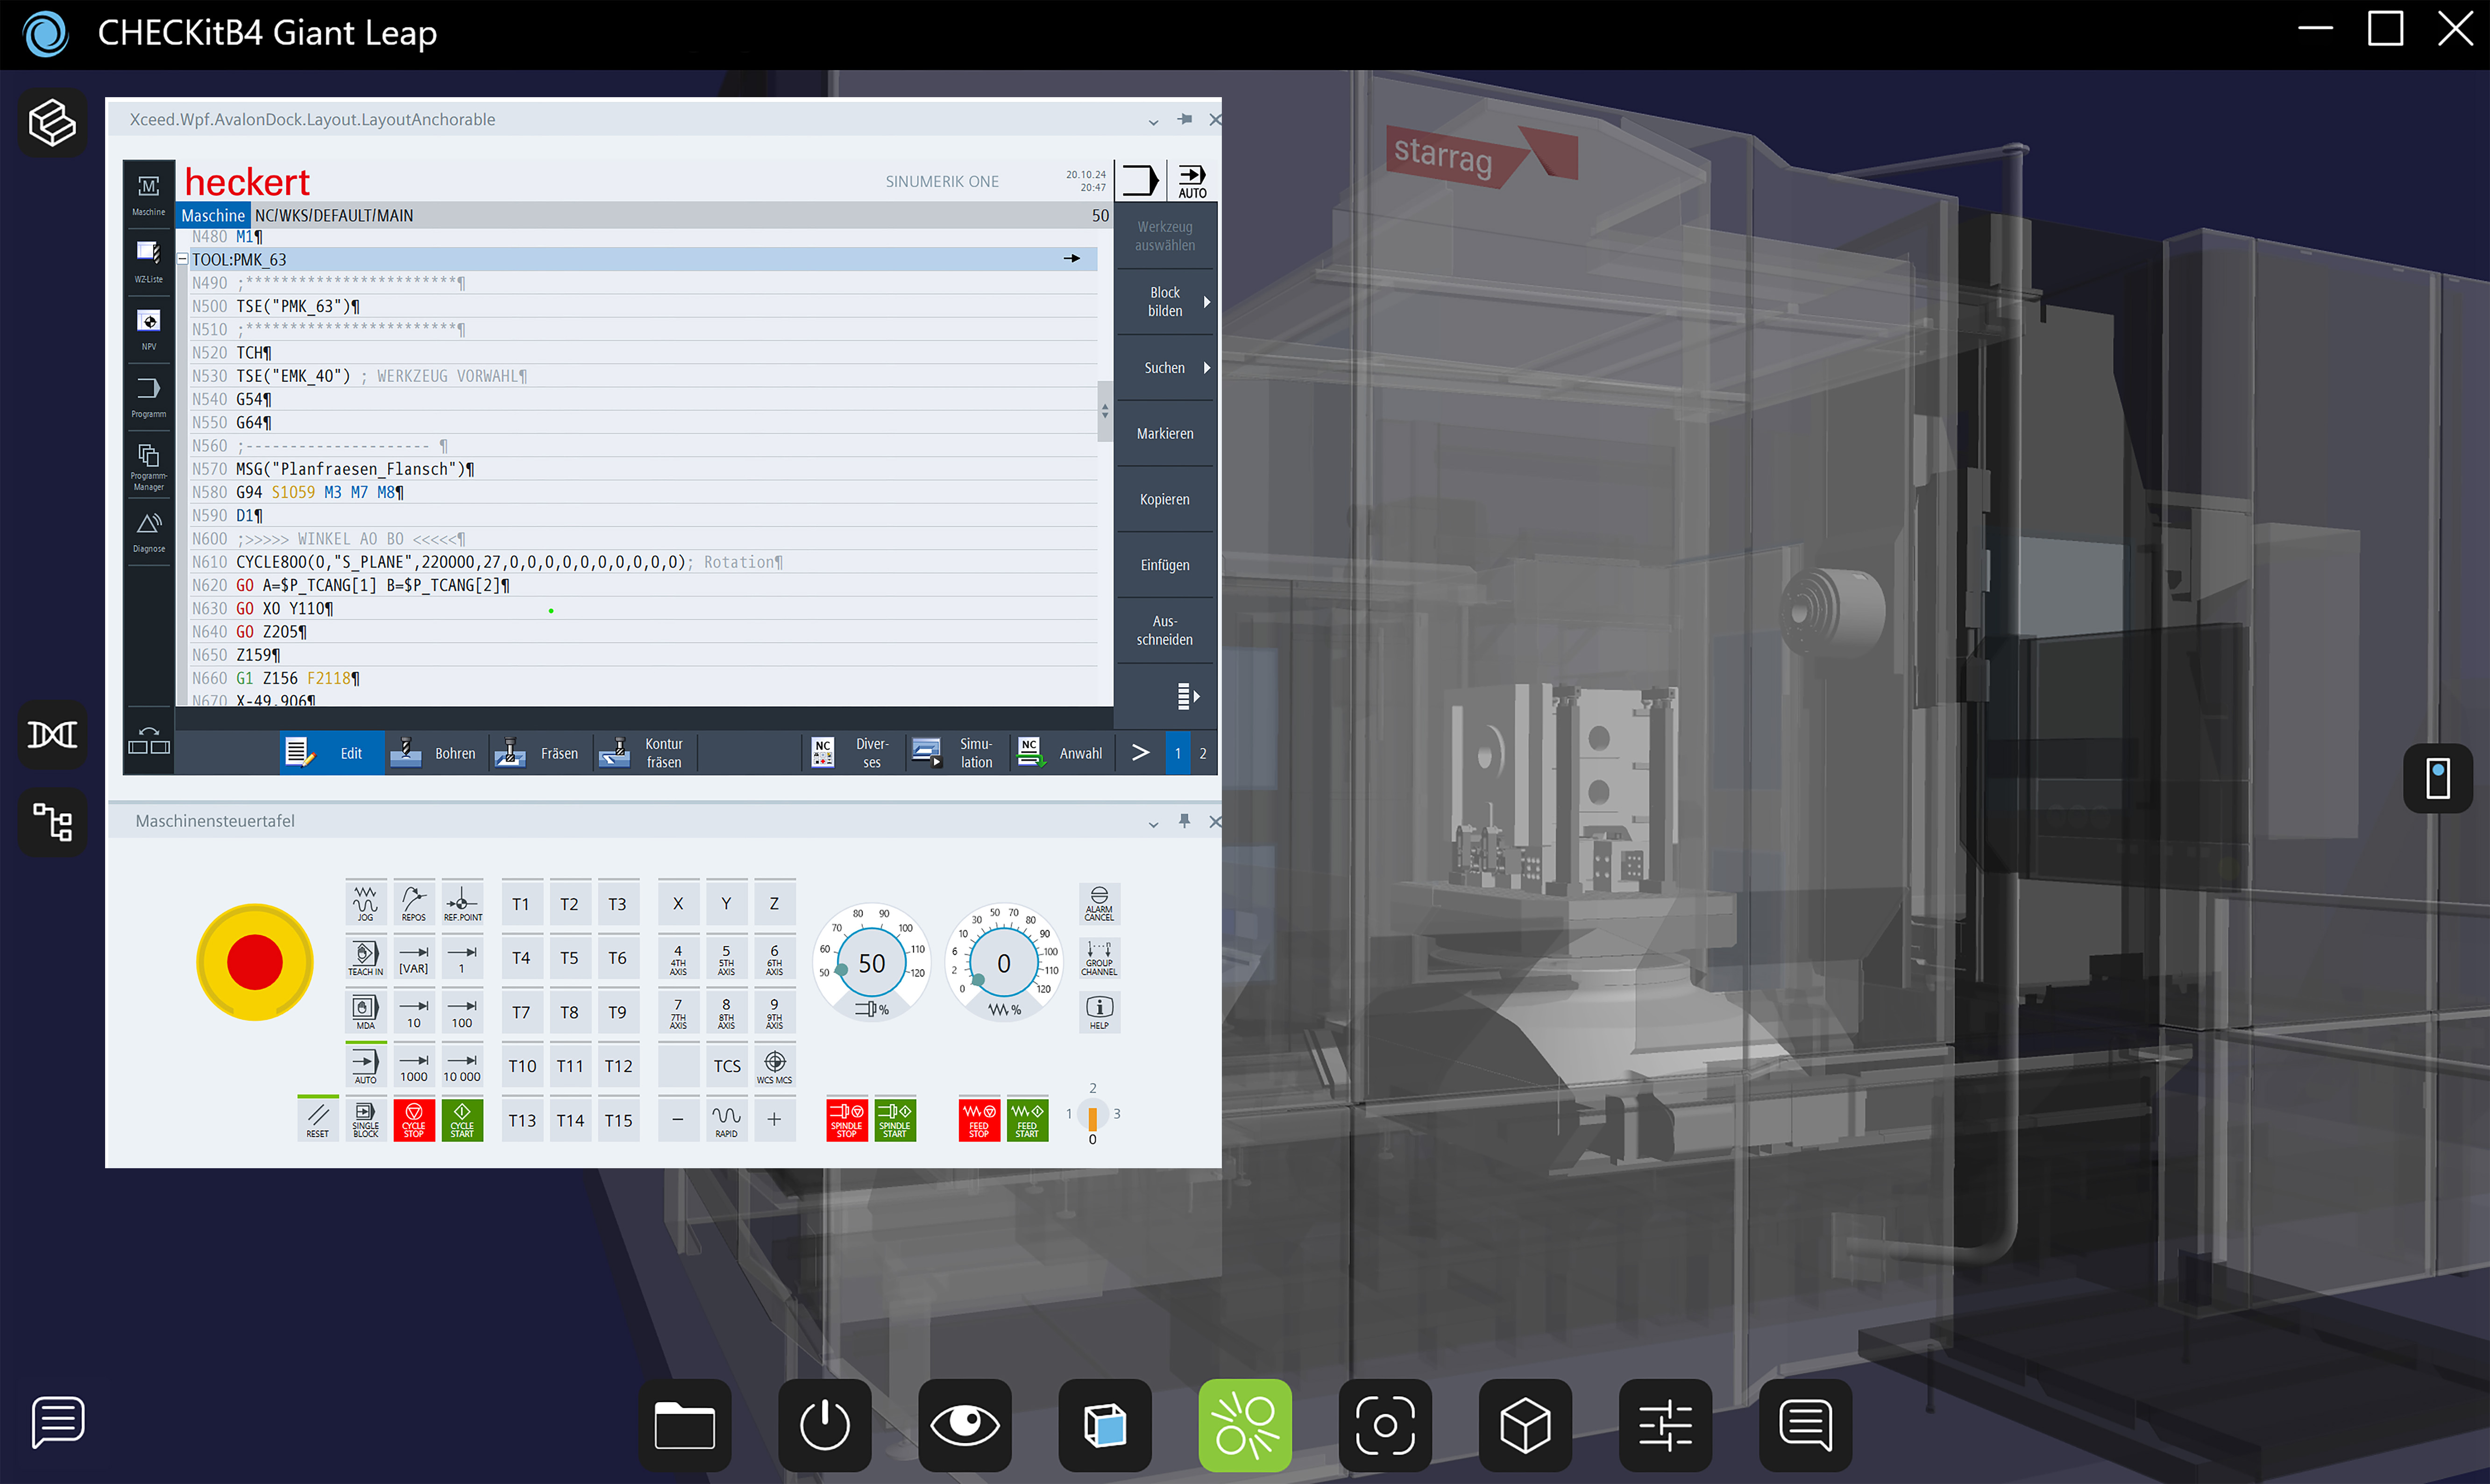Select the Bohren softkey tab
Image resolution: width=2490 pixels, height=1484 pixels.
point(437,753)
